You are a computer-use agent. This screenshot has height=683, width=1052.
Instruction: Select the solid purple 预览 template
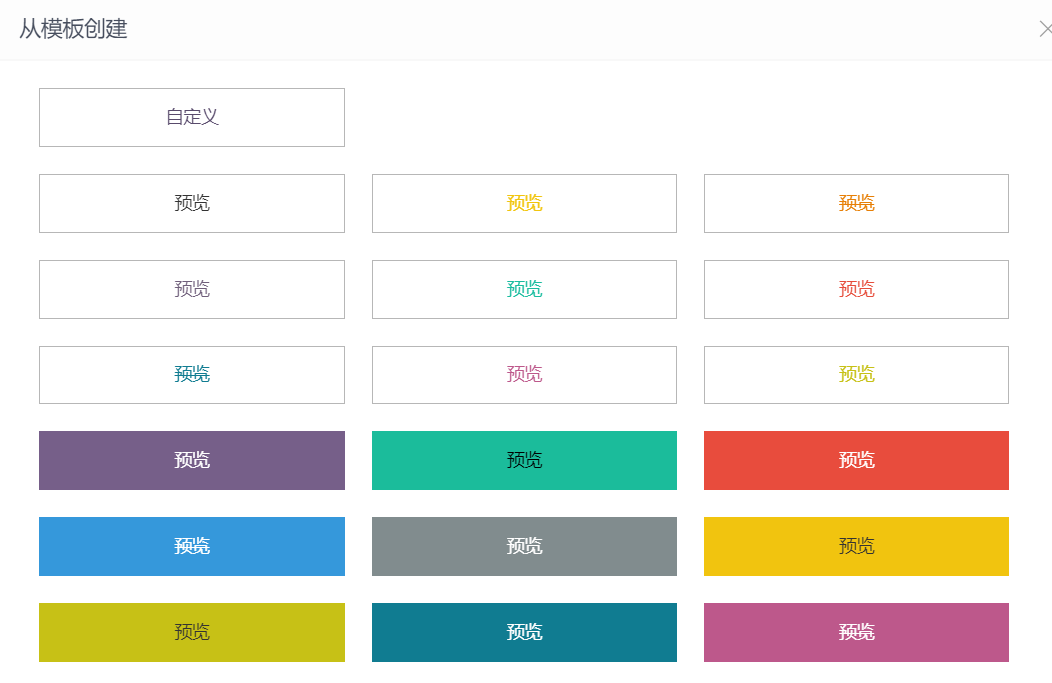(x=192, y=460)
